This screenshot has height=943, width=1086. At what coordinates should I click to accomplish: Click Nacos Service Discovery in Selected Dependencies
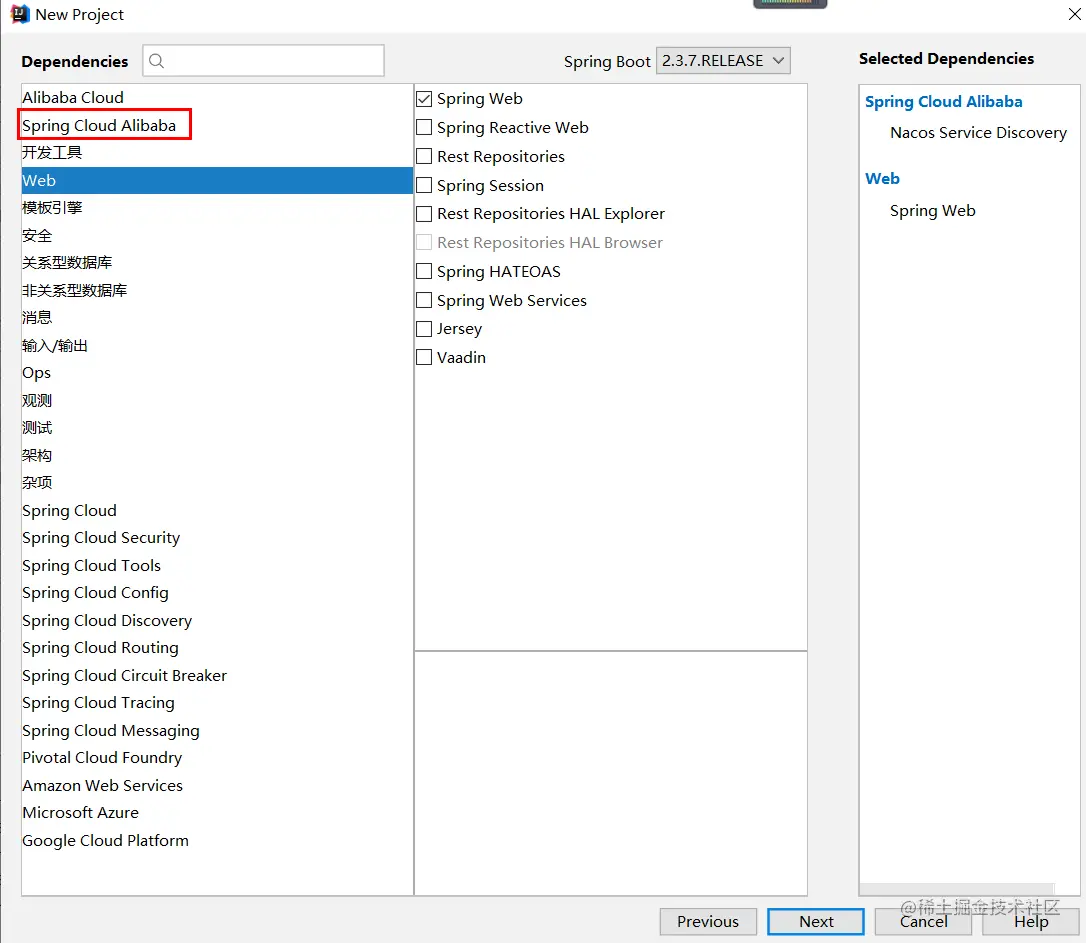(x=979, y=133)
